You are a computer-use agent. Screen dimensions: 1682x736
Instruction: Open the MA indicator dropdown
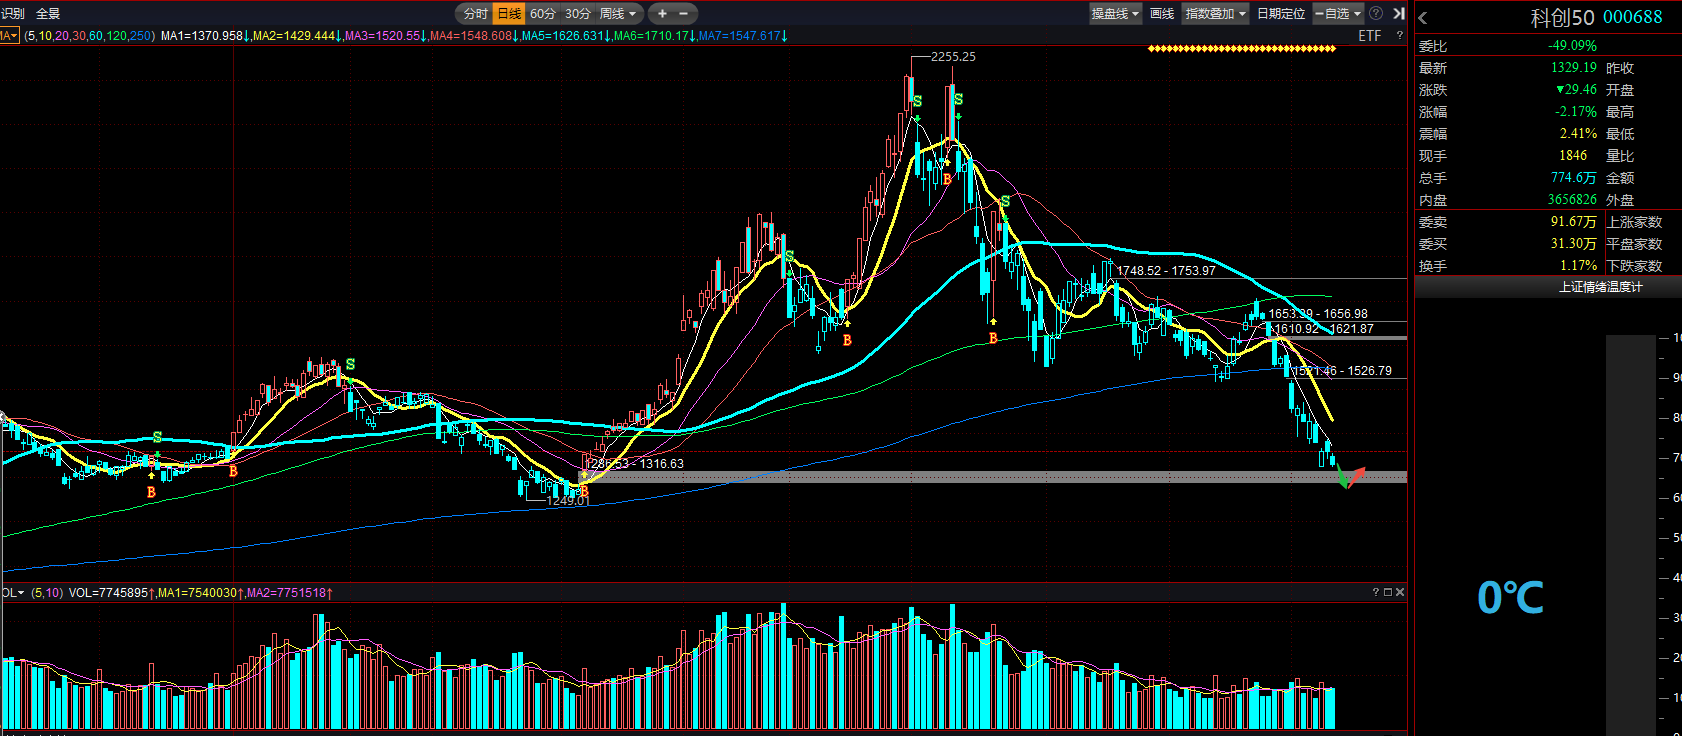(x=10, y=36)
